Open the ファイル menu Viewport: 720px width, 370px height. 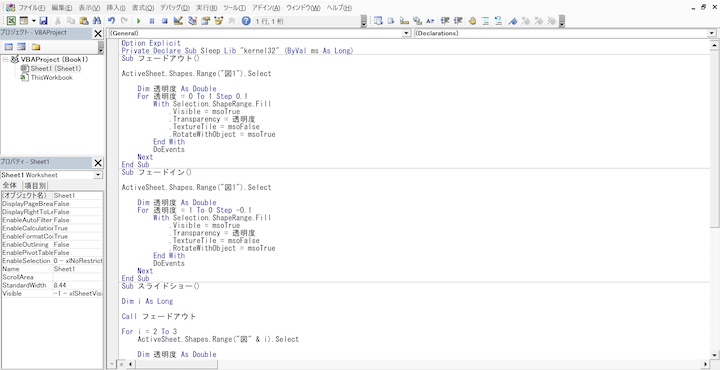click(31, 8)
